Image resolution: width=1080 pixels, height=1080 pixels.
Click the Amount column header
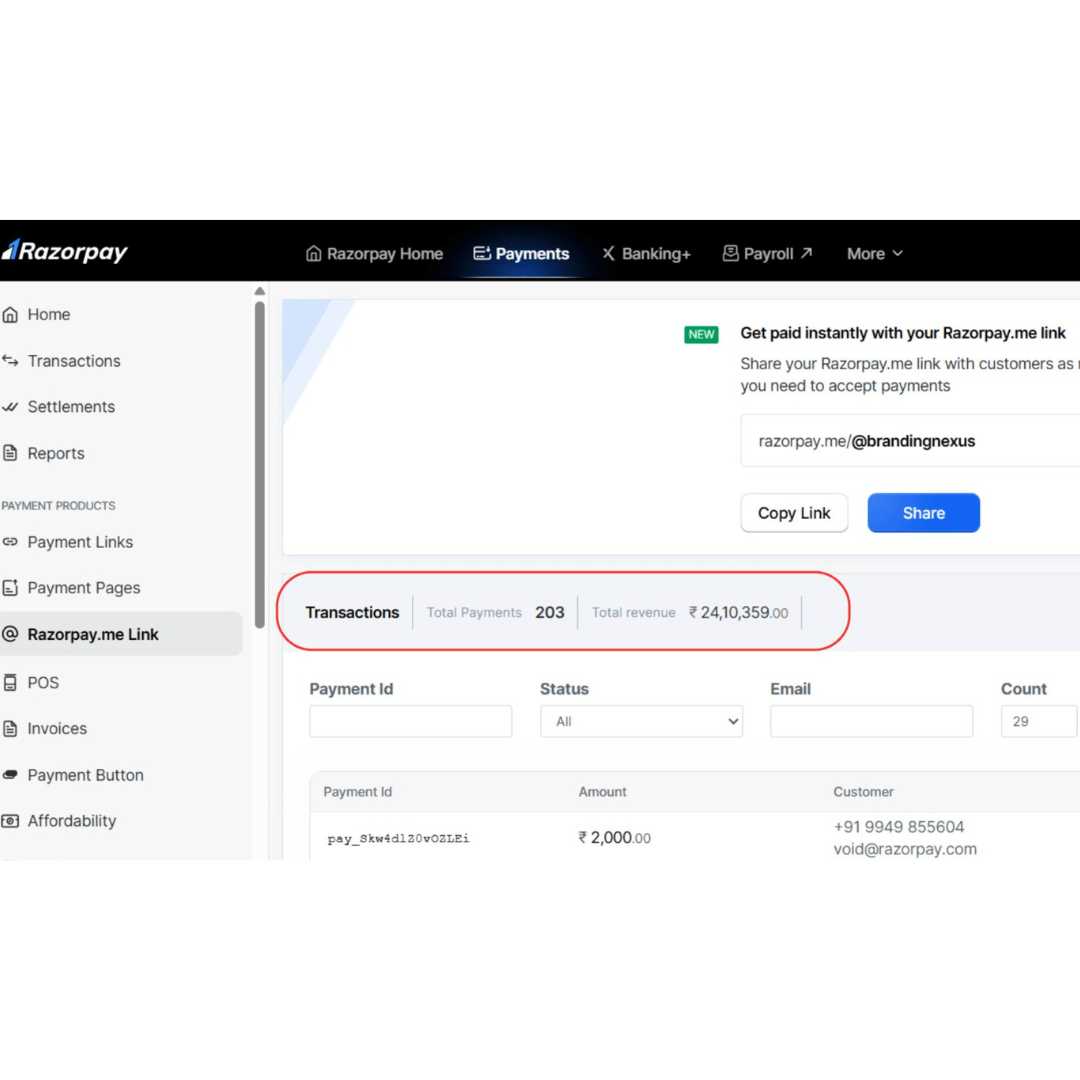pos(603,792)
